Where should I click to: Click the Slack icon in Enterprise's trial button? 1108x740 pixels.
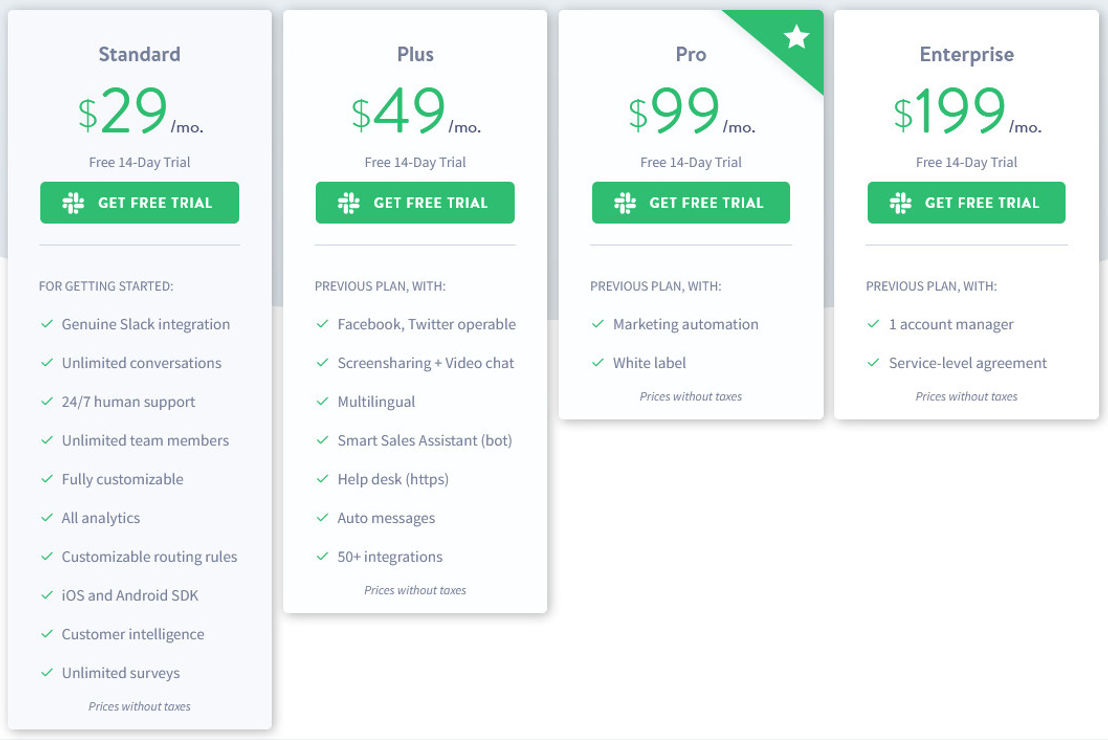[x=900, y=203]
